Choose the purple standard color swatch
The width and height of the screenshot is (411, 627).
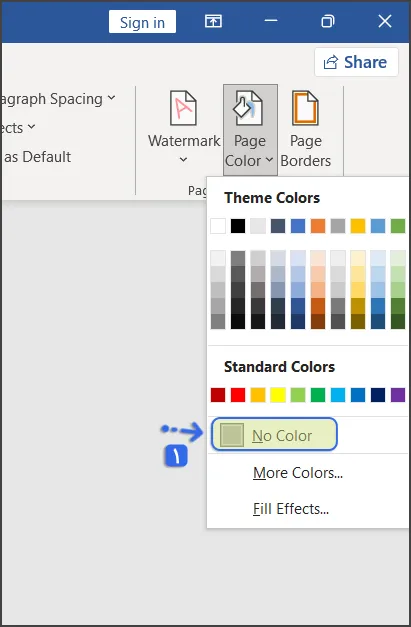point(398,395)
